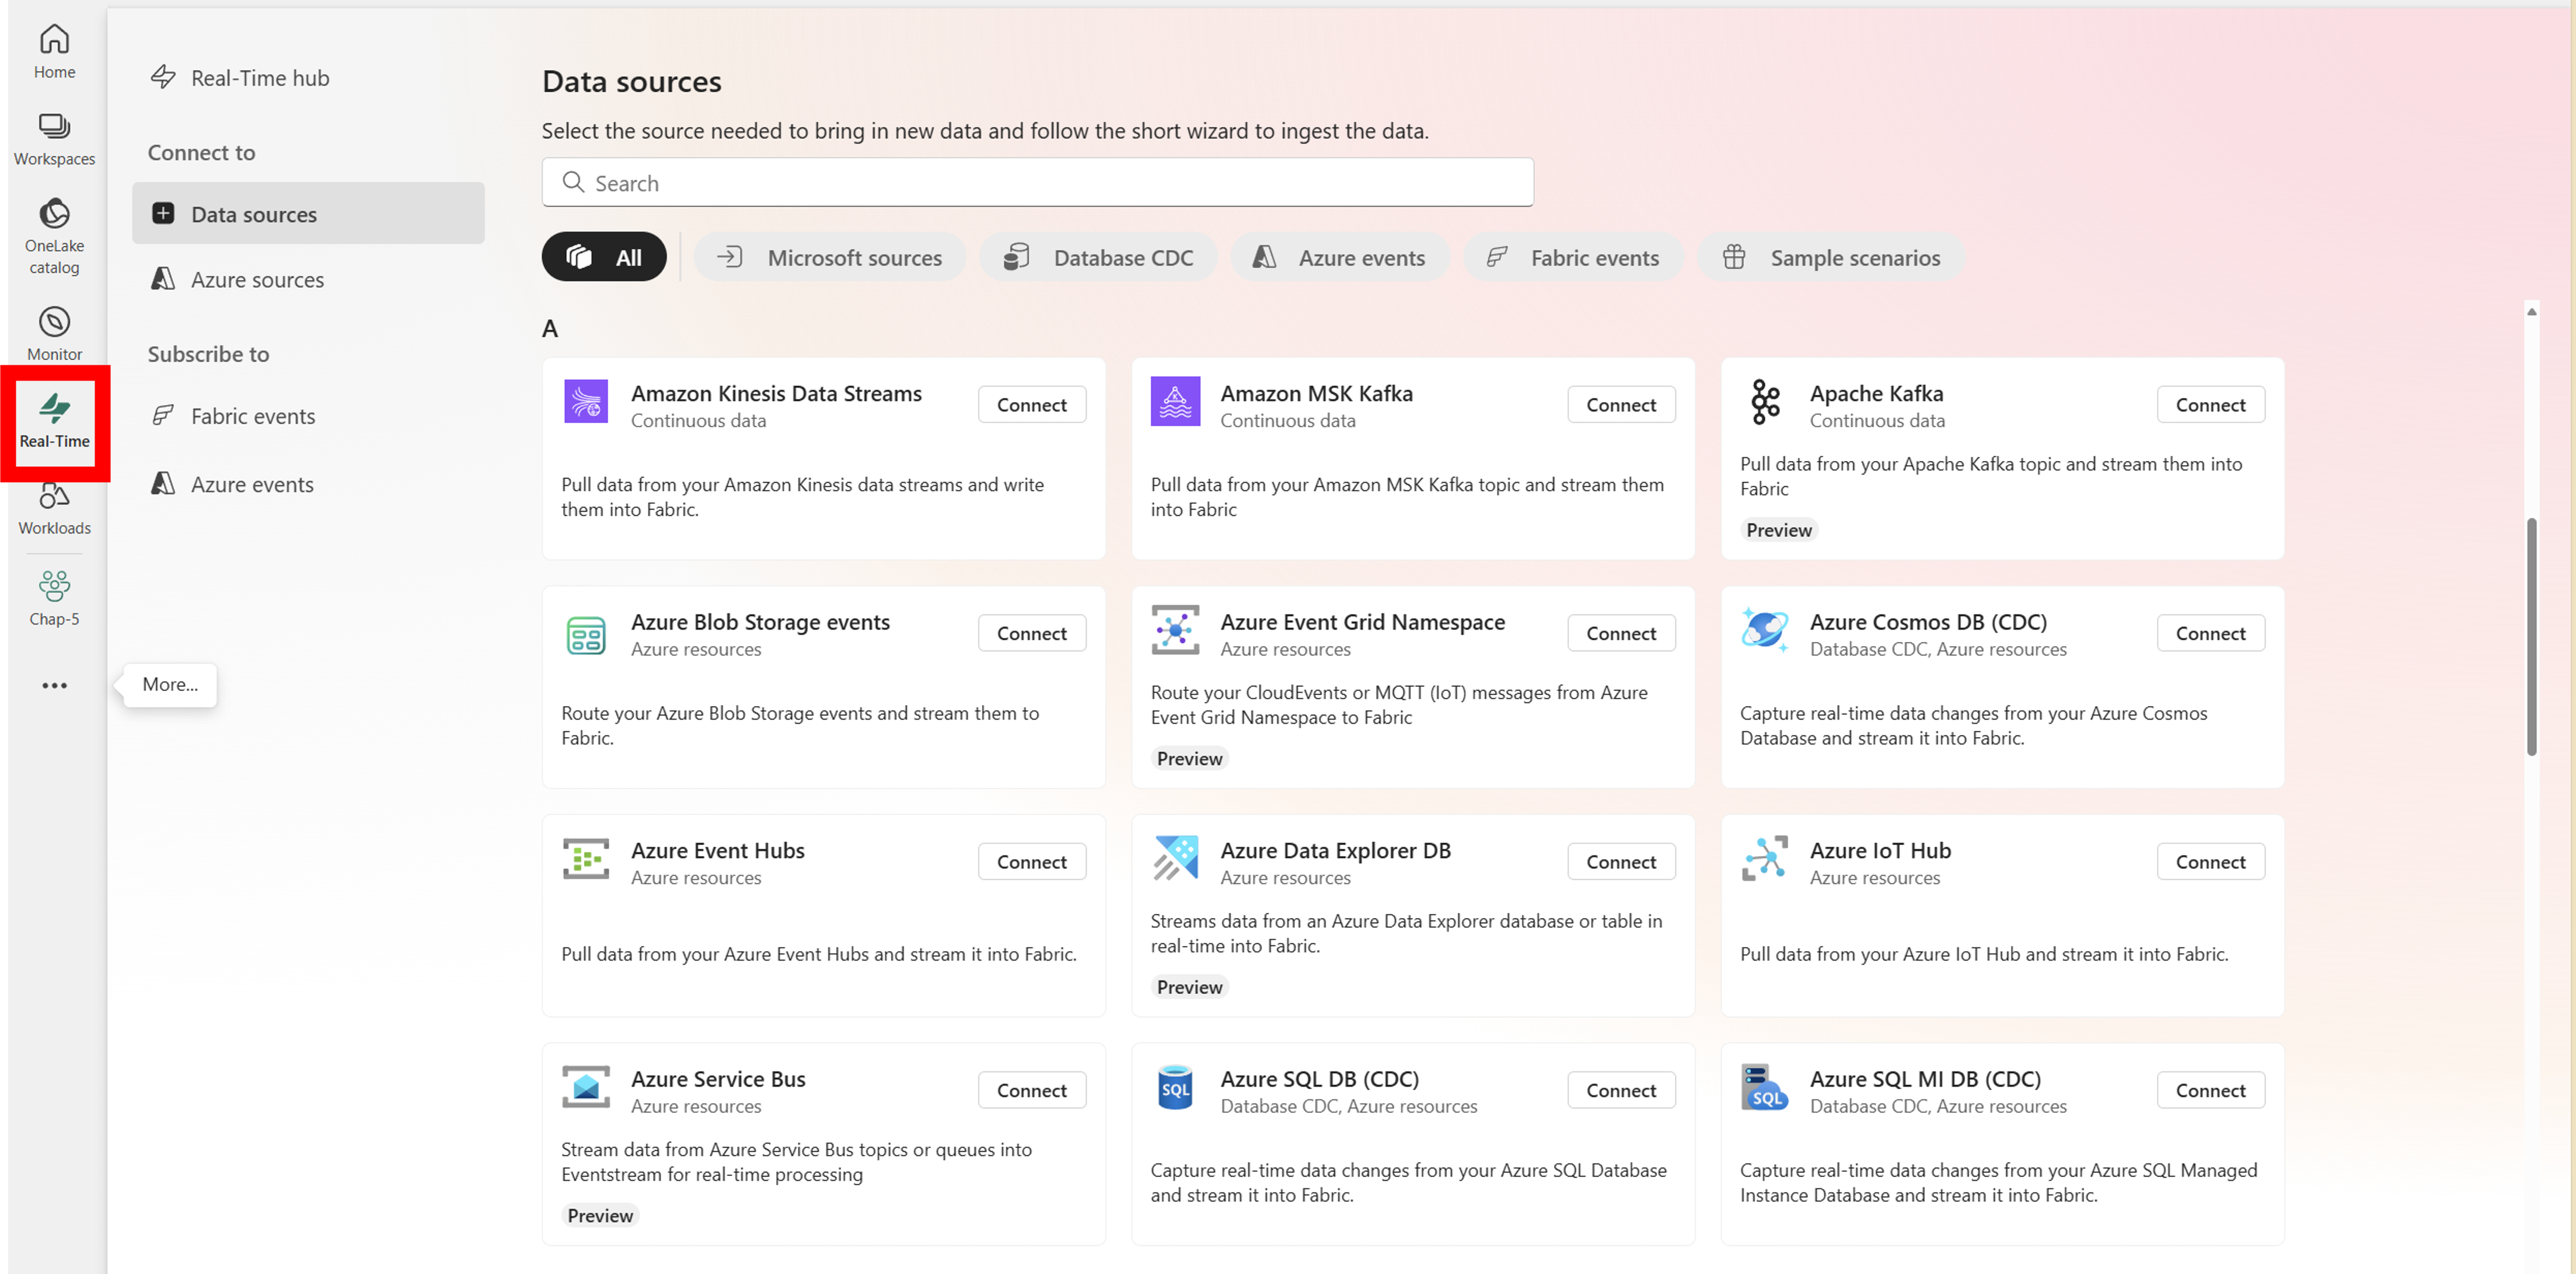This screenshot has height=1274, width=2576.
Task: Filter by Sample scenarios
Action: 1831,257
